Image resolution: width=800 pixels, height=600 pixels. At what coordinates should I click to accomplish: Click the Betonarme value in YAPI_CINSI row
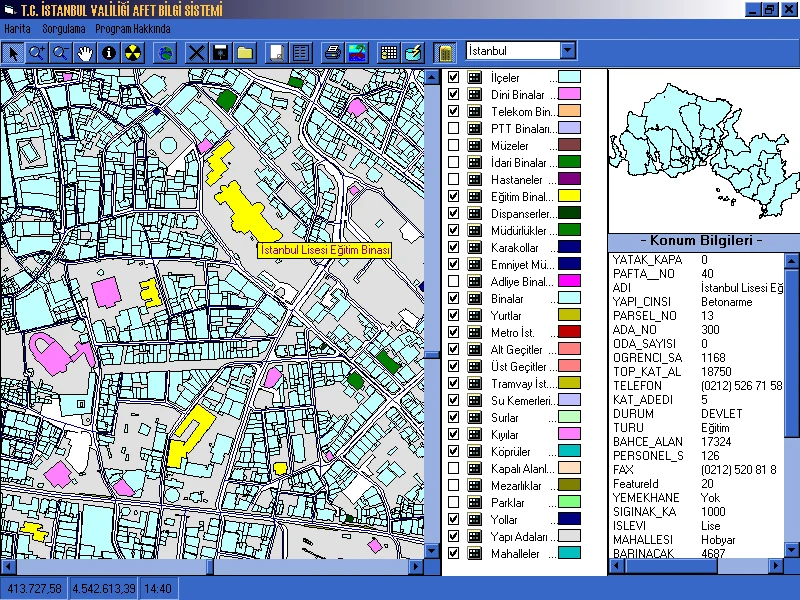click(727, 302)
